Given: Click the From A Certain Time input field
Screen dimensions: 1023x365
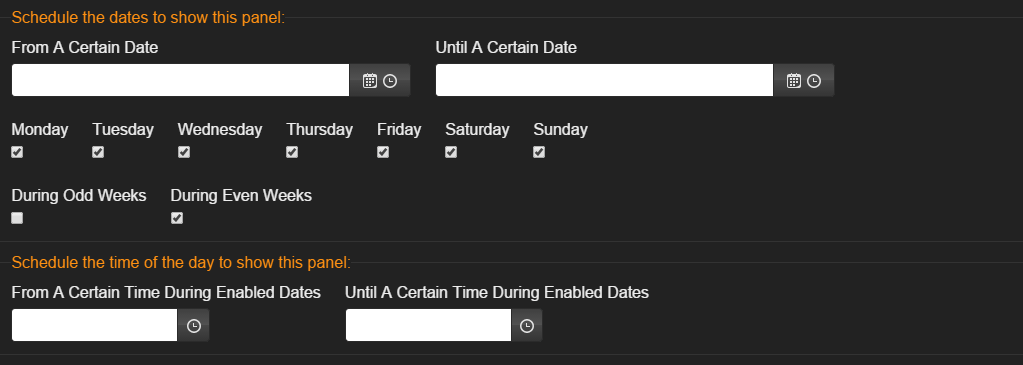Looking at the screenshot, I should coord(95,325).
